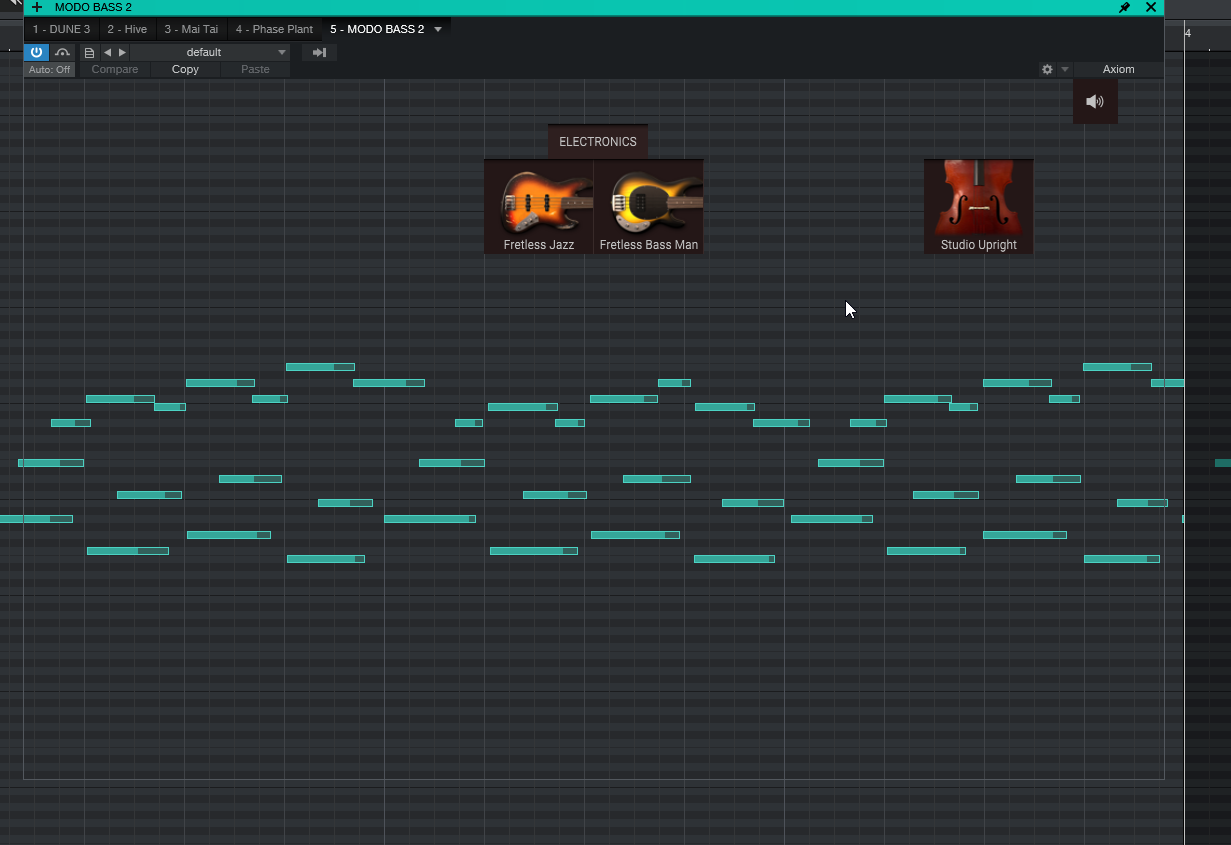This screenshot has width=1231, height=845.
Task: Open the gear settings icon near Axiom
Action: (1047, 70)
